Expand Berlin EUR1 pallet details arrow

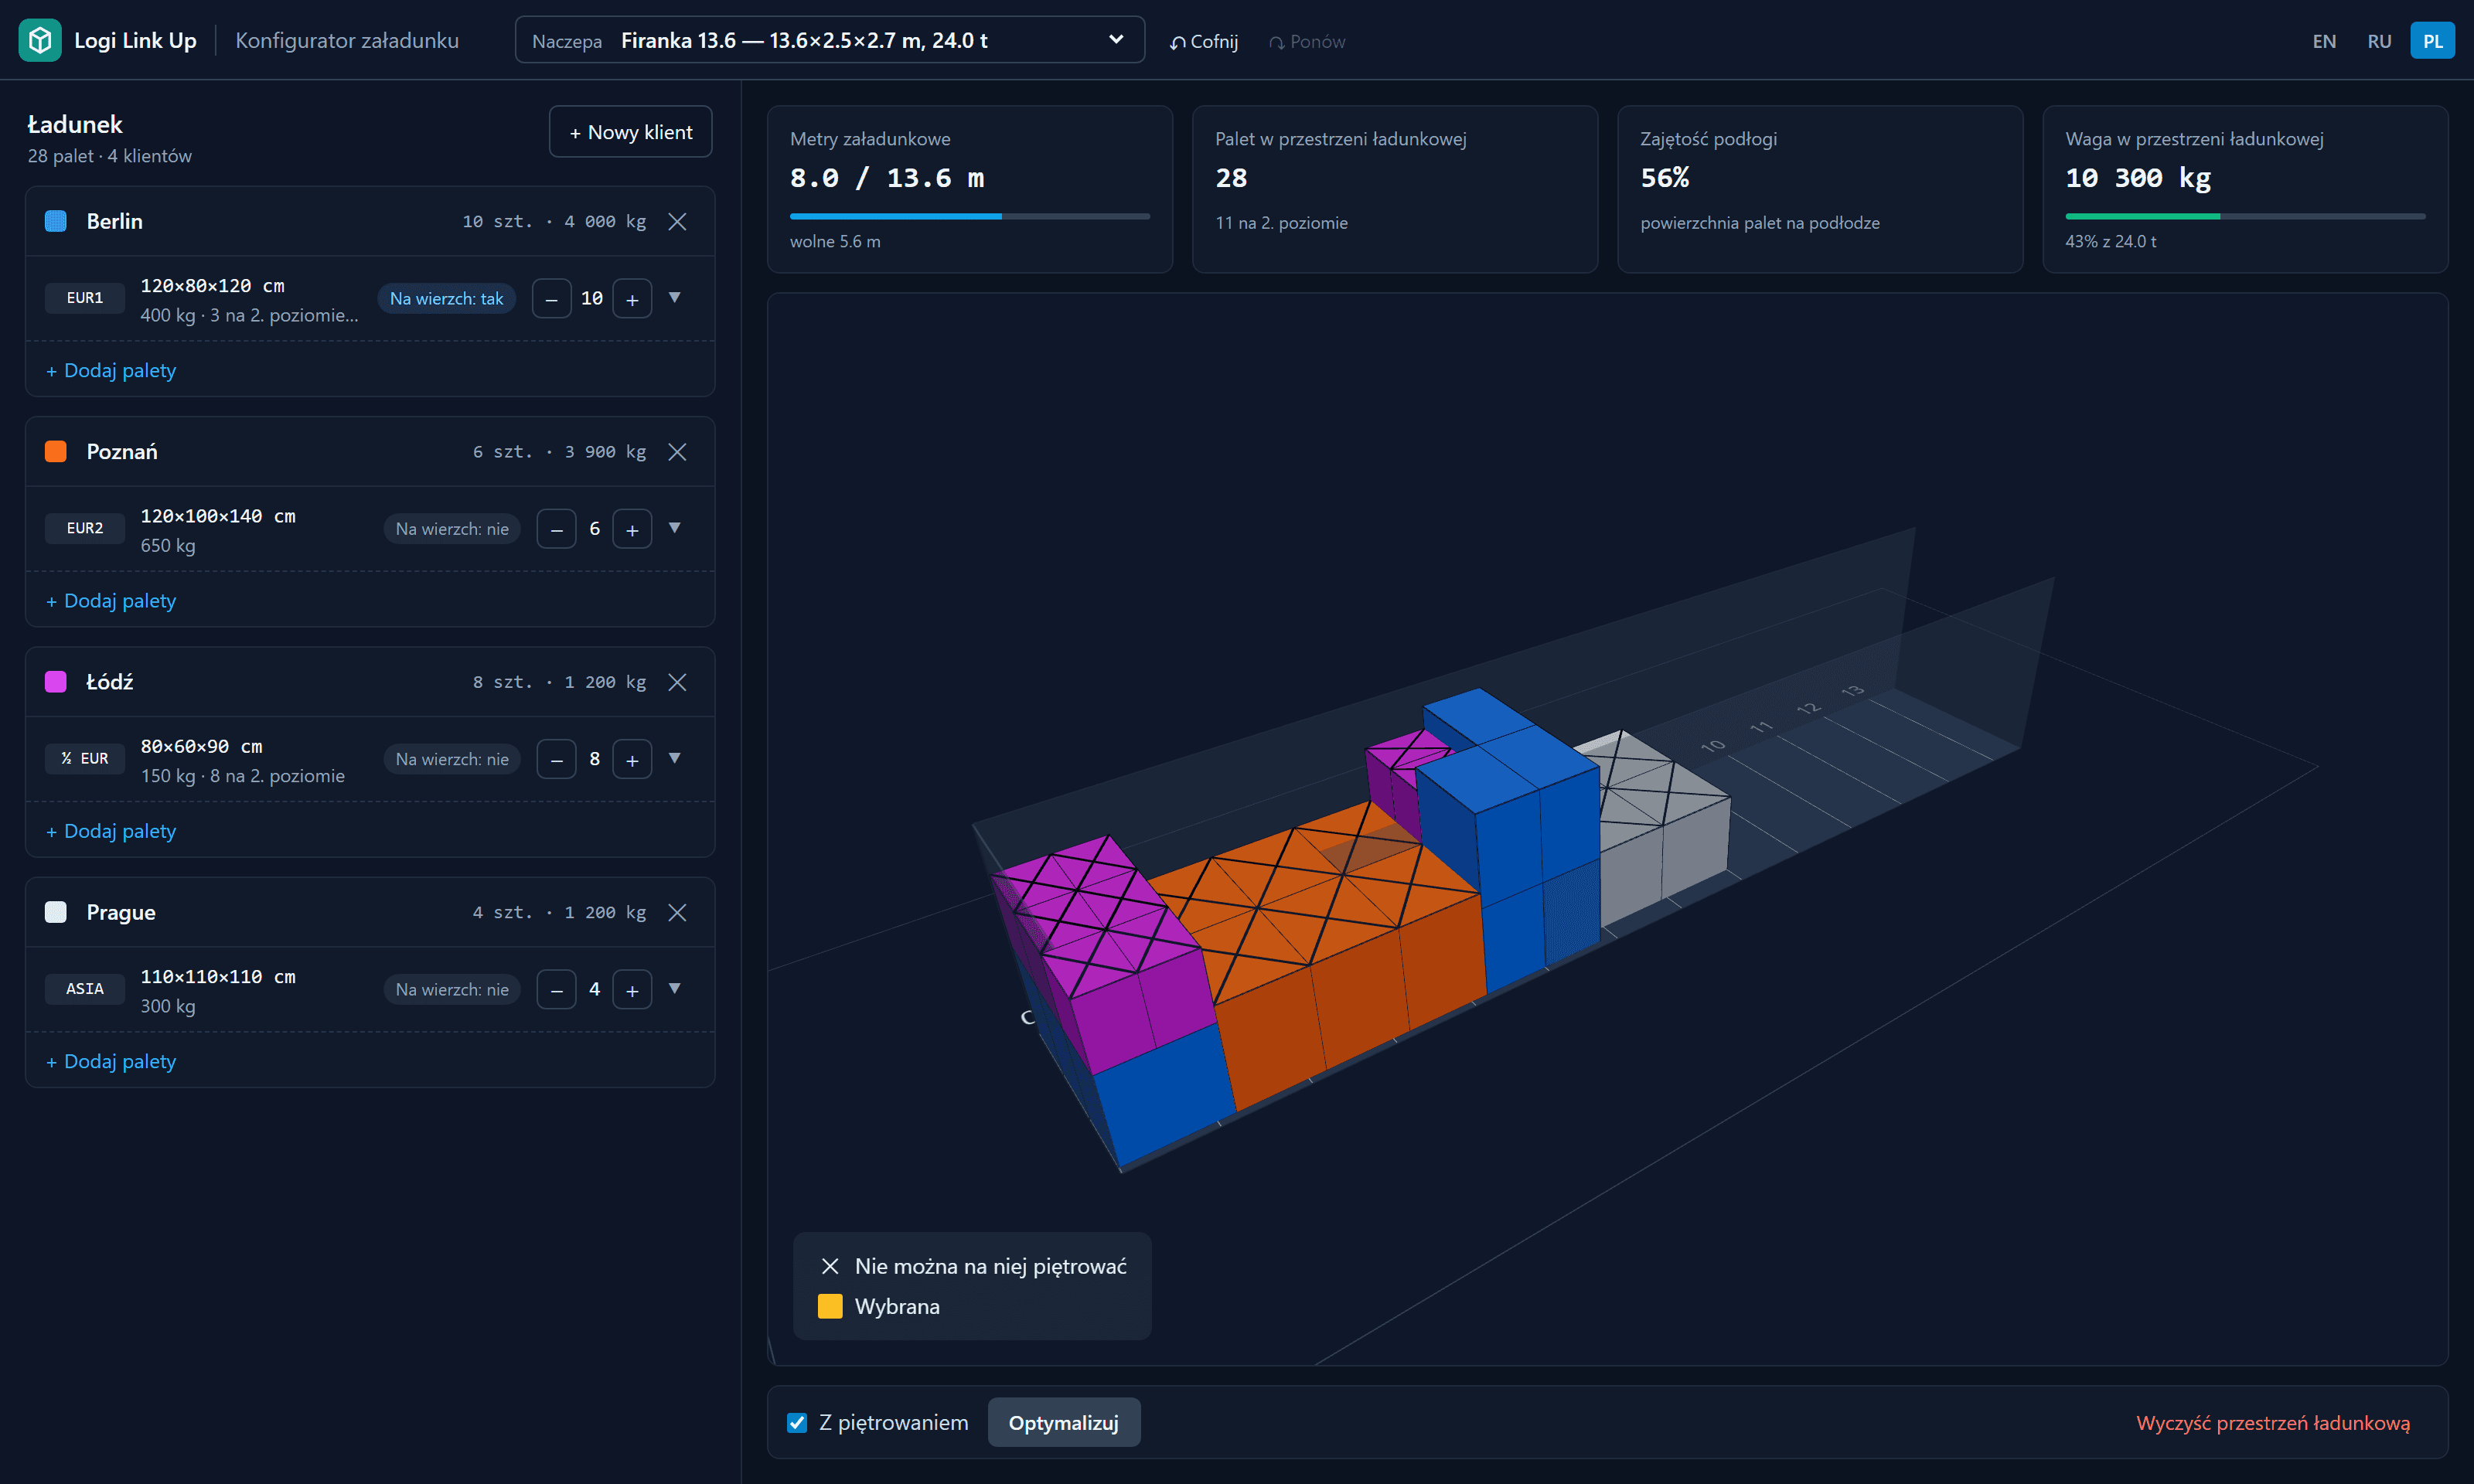click(675, 297)
